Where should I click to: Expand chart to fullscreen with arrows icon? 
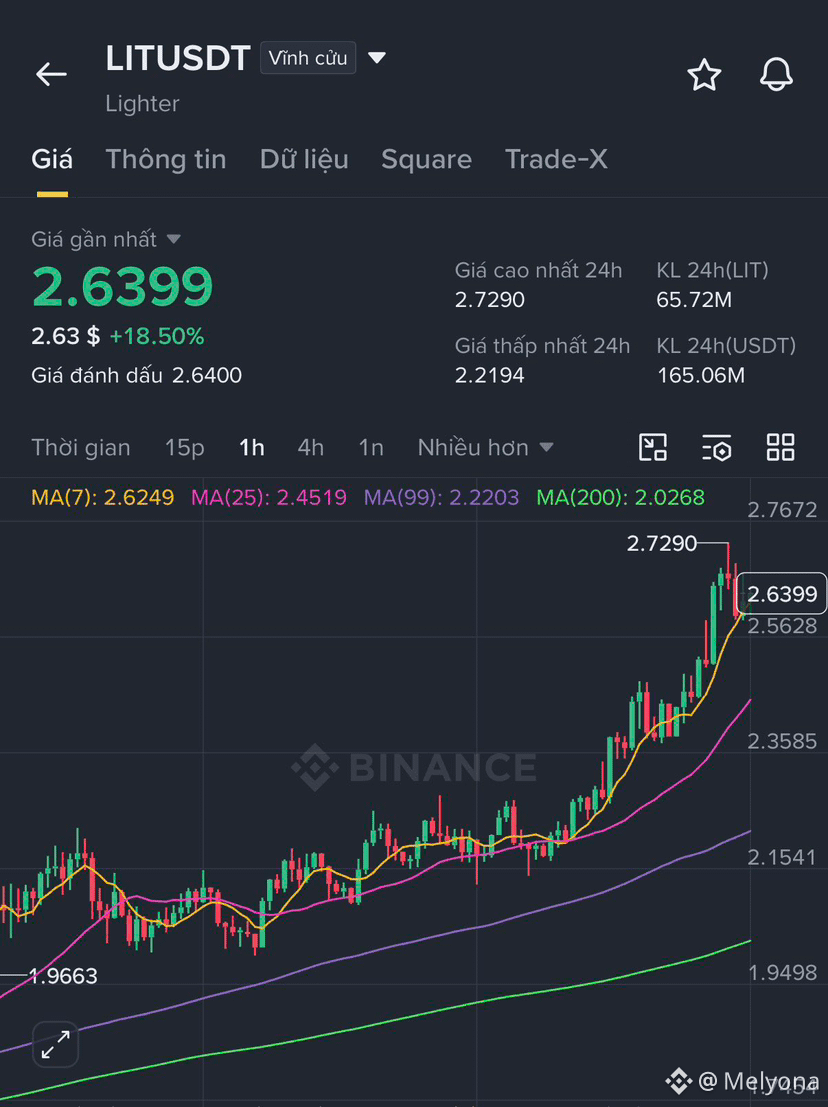56,1044
